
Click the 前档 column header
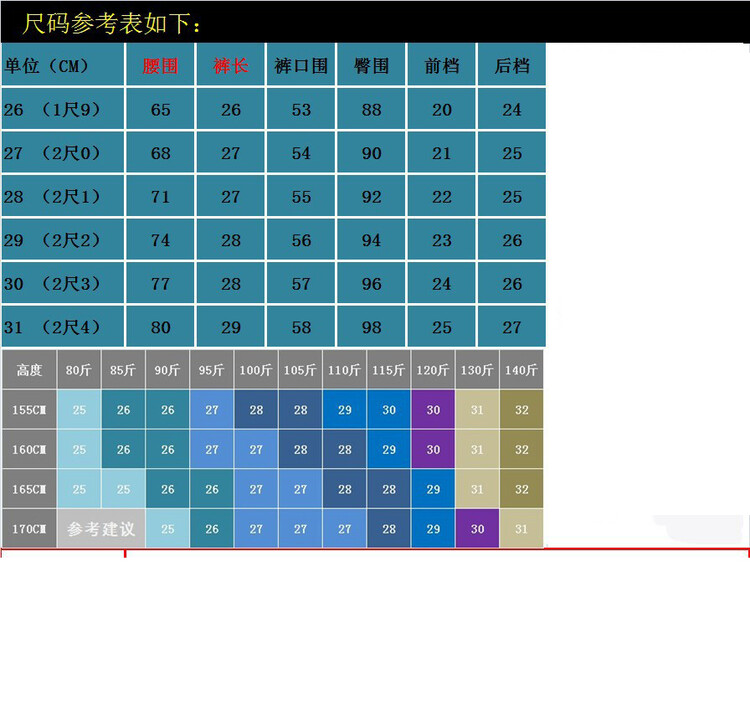point(442,66)
